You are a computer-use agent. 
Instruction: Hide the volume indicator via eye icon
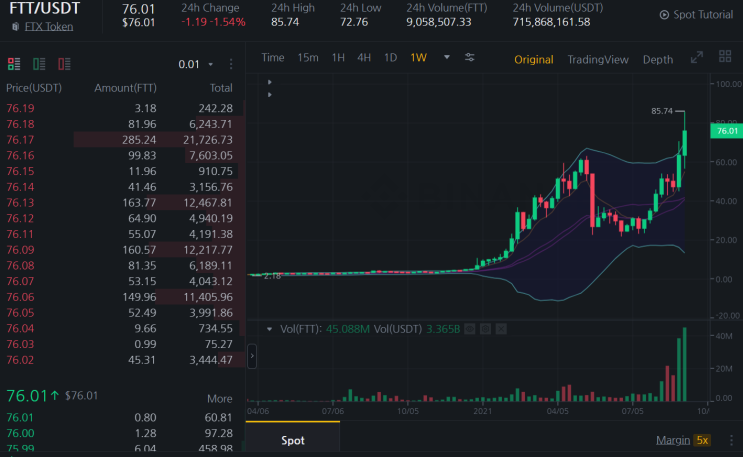(470, 329)
